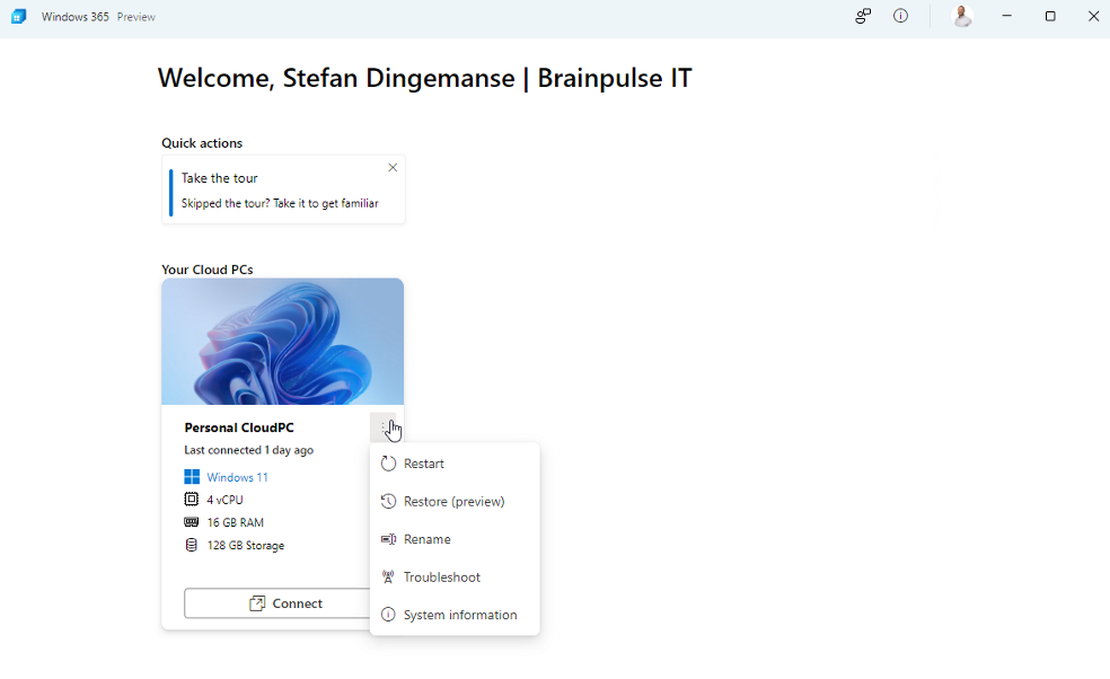The width and height of the screenshot is (1110, 679).
Task: Toggle the Cloud PC more options button
Action: 383,427
